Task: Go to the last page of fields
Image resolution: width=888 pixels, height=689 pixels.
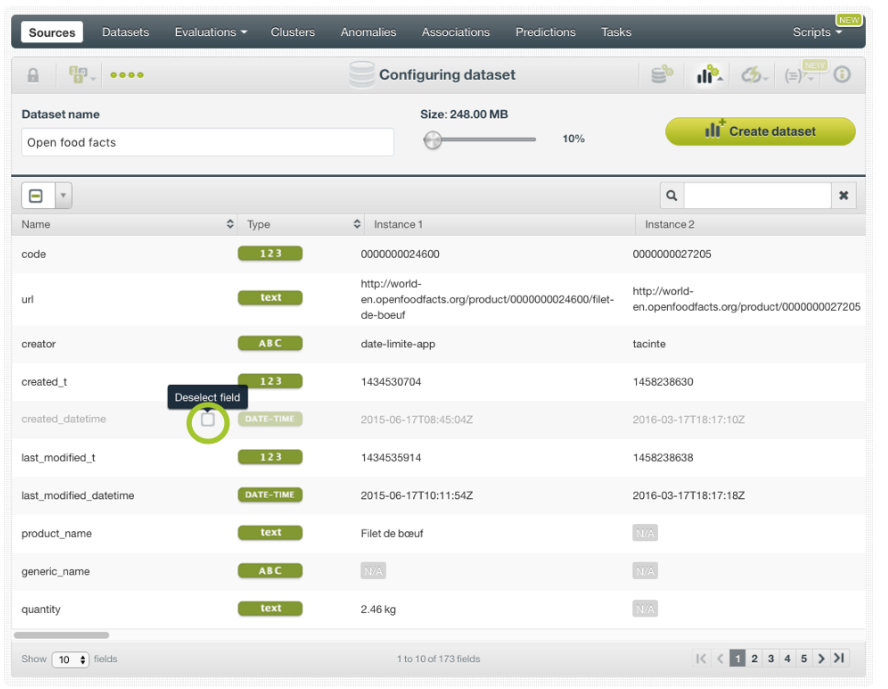Action: [x=840, y=658]
